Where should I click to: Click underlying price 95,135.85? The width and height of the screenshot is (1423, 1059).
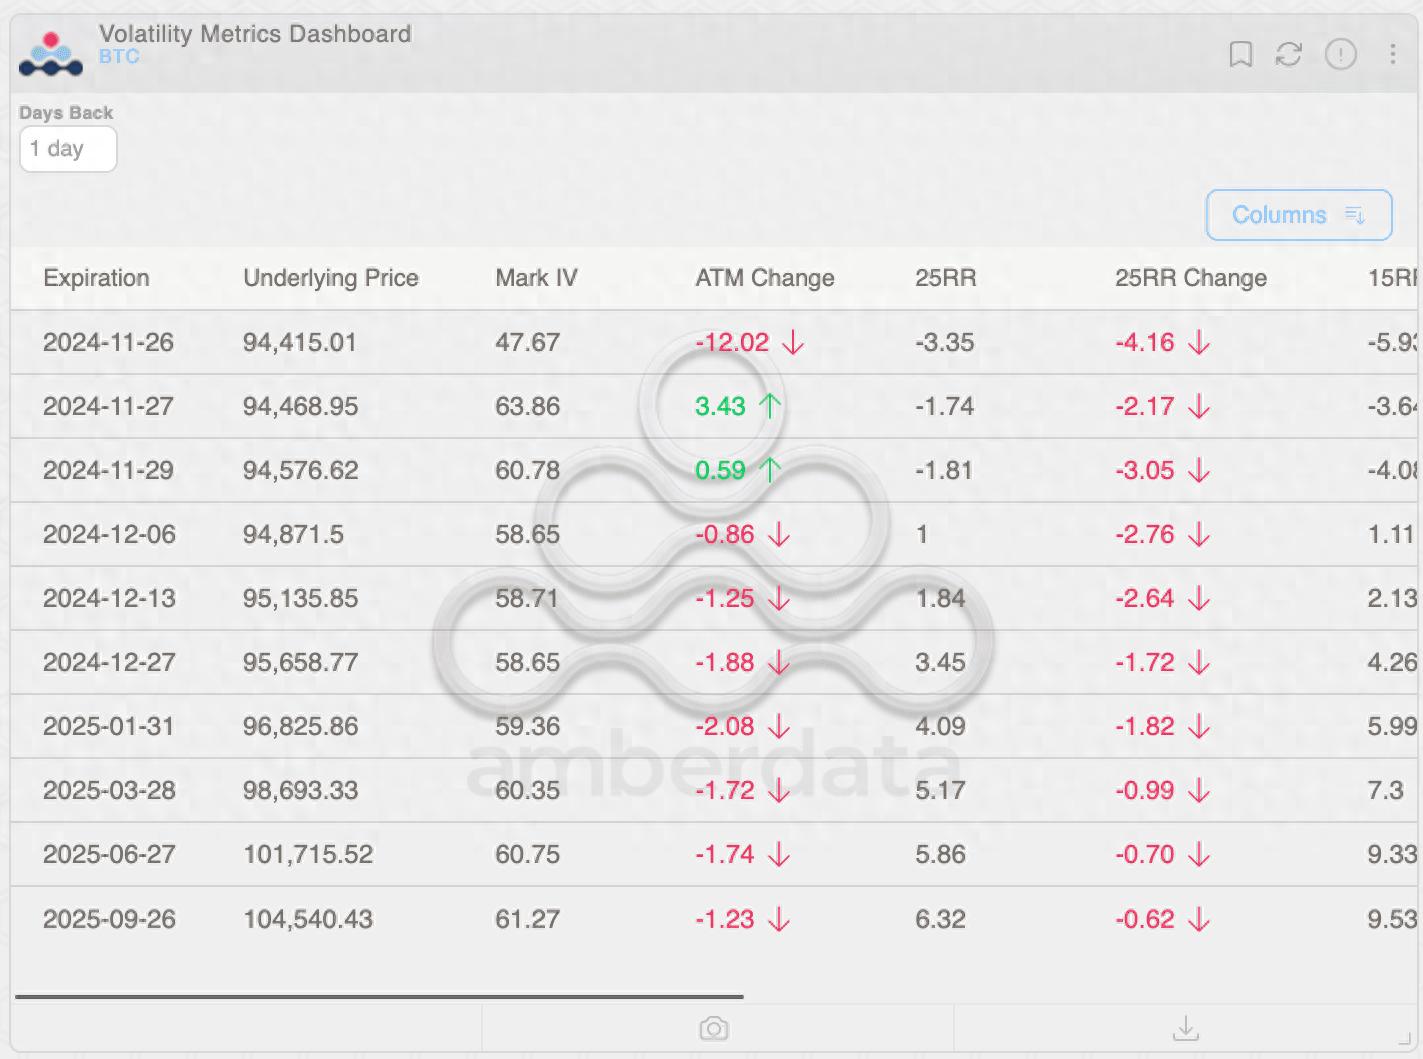point(300,598)
